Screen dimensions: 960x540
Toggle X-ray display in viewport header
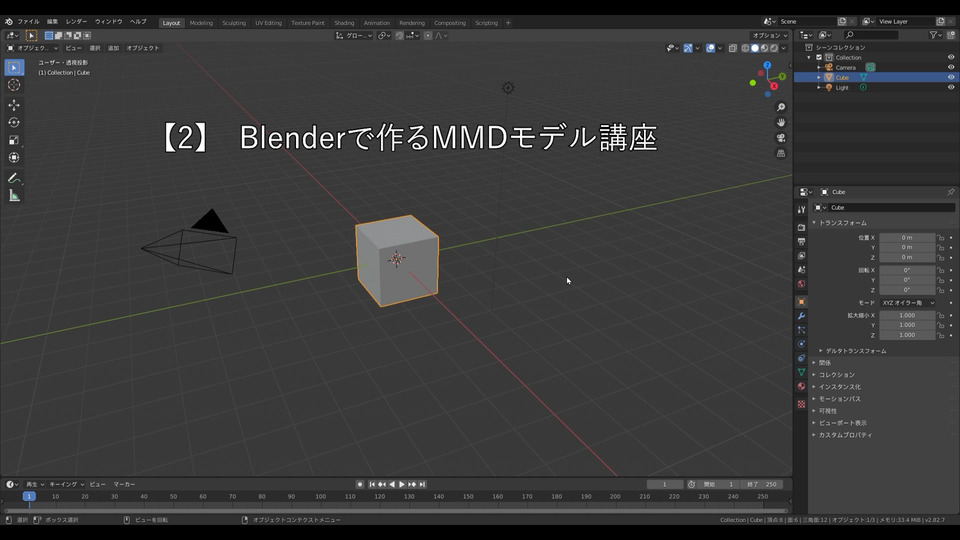point(733,48)
